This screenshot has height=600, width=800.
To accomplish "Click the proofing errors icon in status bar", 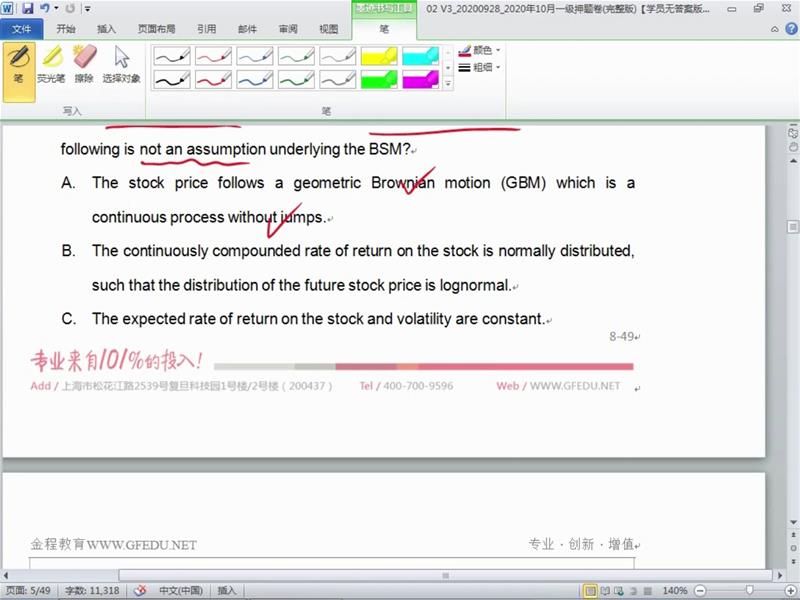I will pyautogui.click(x=140, y=591).
